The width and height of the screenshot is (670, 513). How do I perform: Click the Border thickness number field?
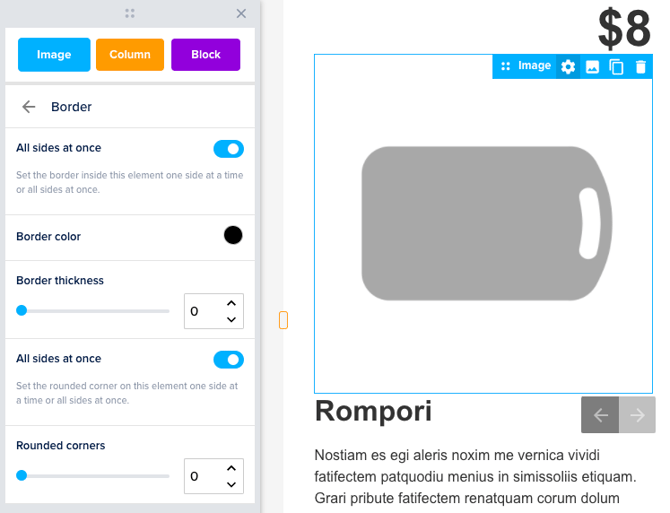(x=214, y=311)
